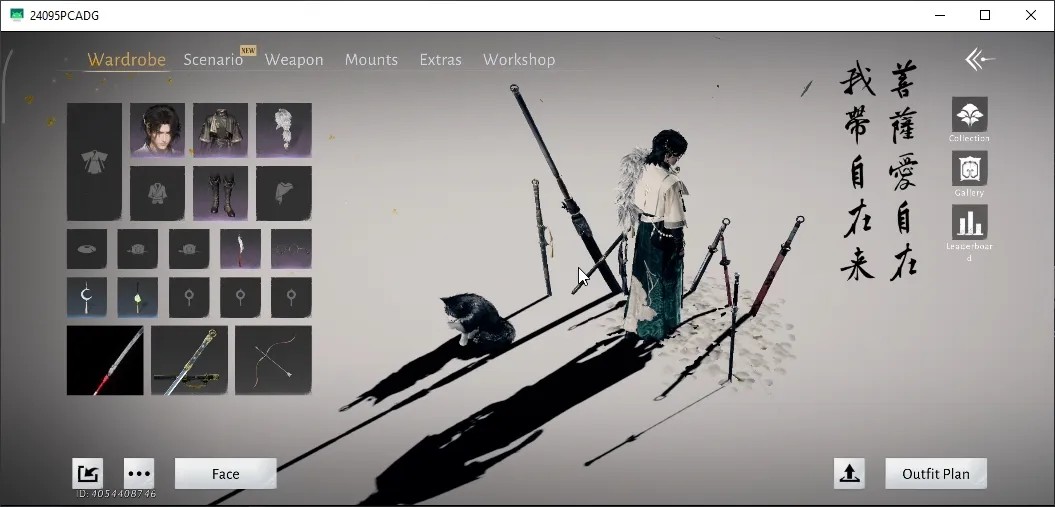Select the white fur accessory thumbnail
Screen dimensions: 1055x507
pos(284,130)
